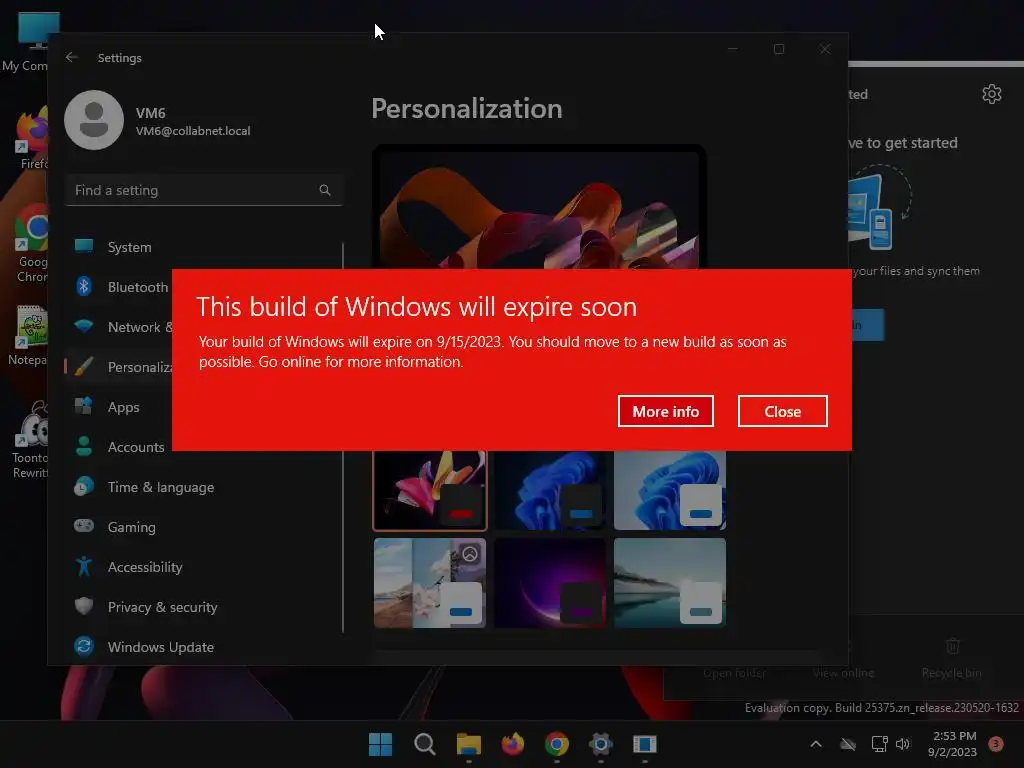Select the purple Captured Motion theme thumbnail

point(550,583)
